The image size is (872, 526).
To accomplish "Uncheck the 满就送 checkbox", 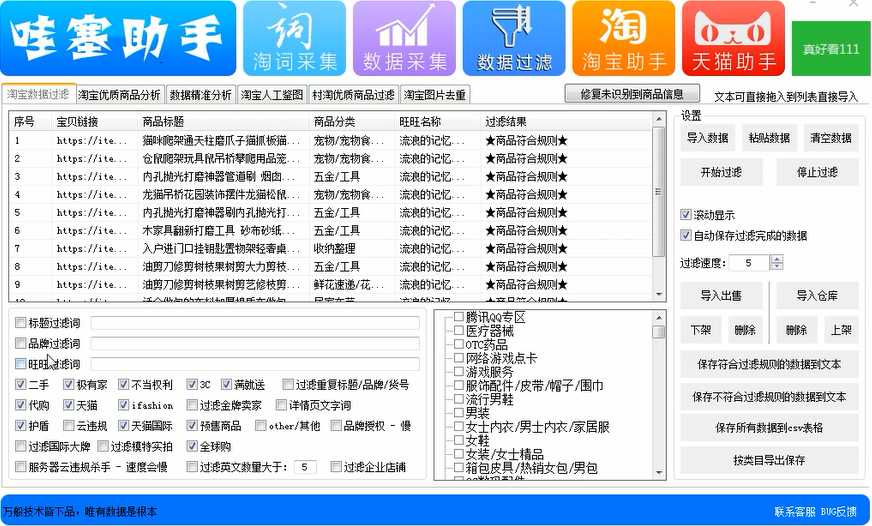I will point(226,384).
